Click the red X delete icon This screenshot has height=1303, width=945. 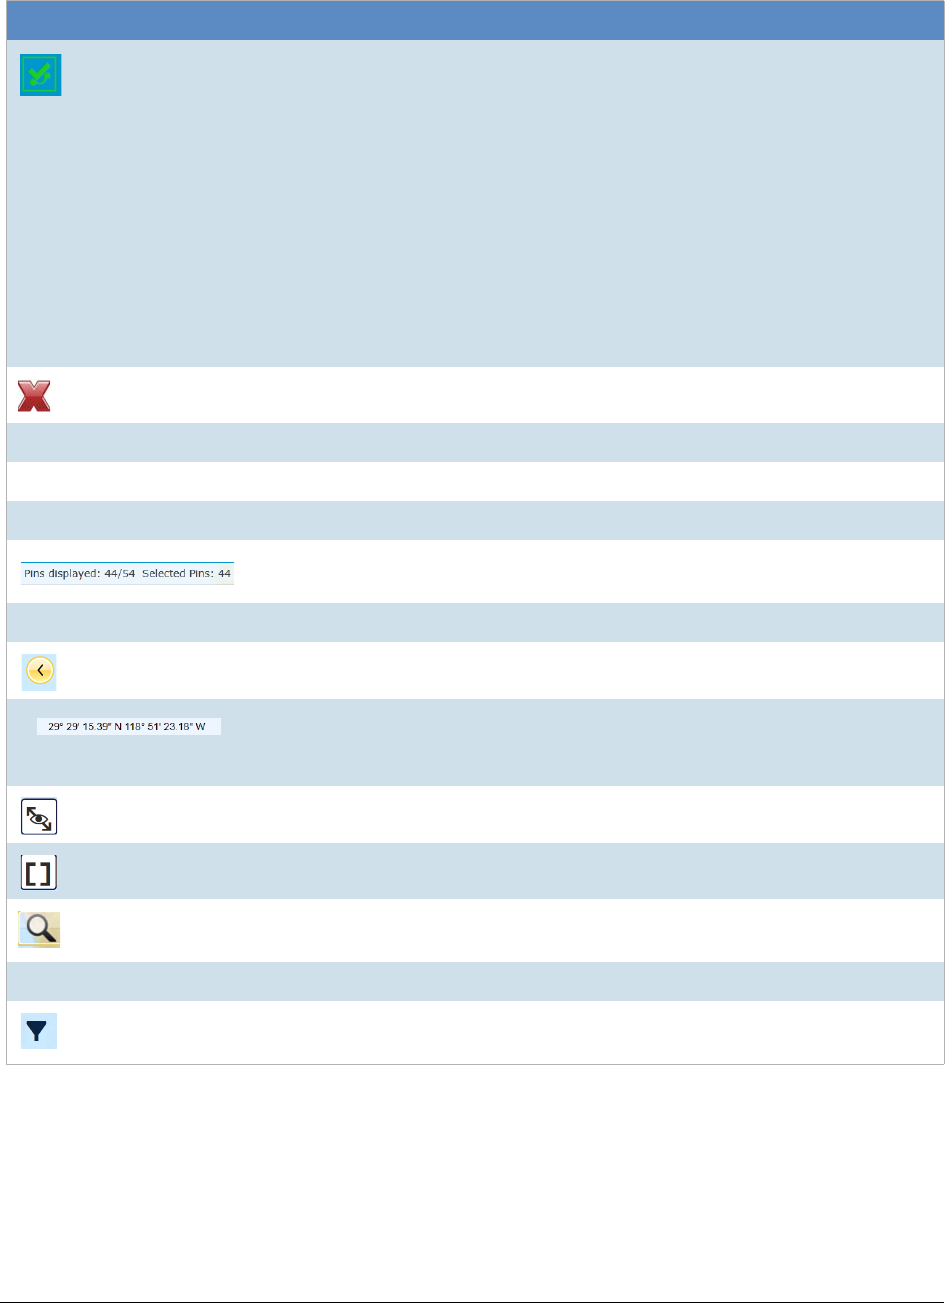point(35,396)
